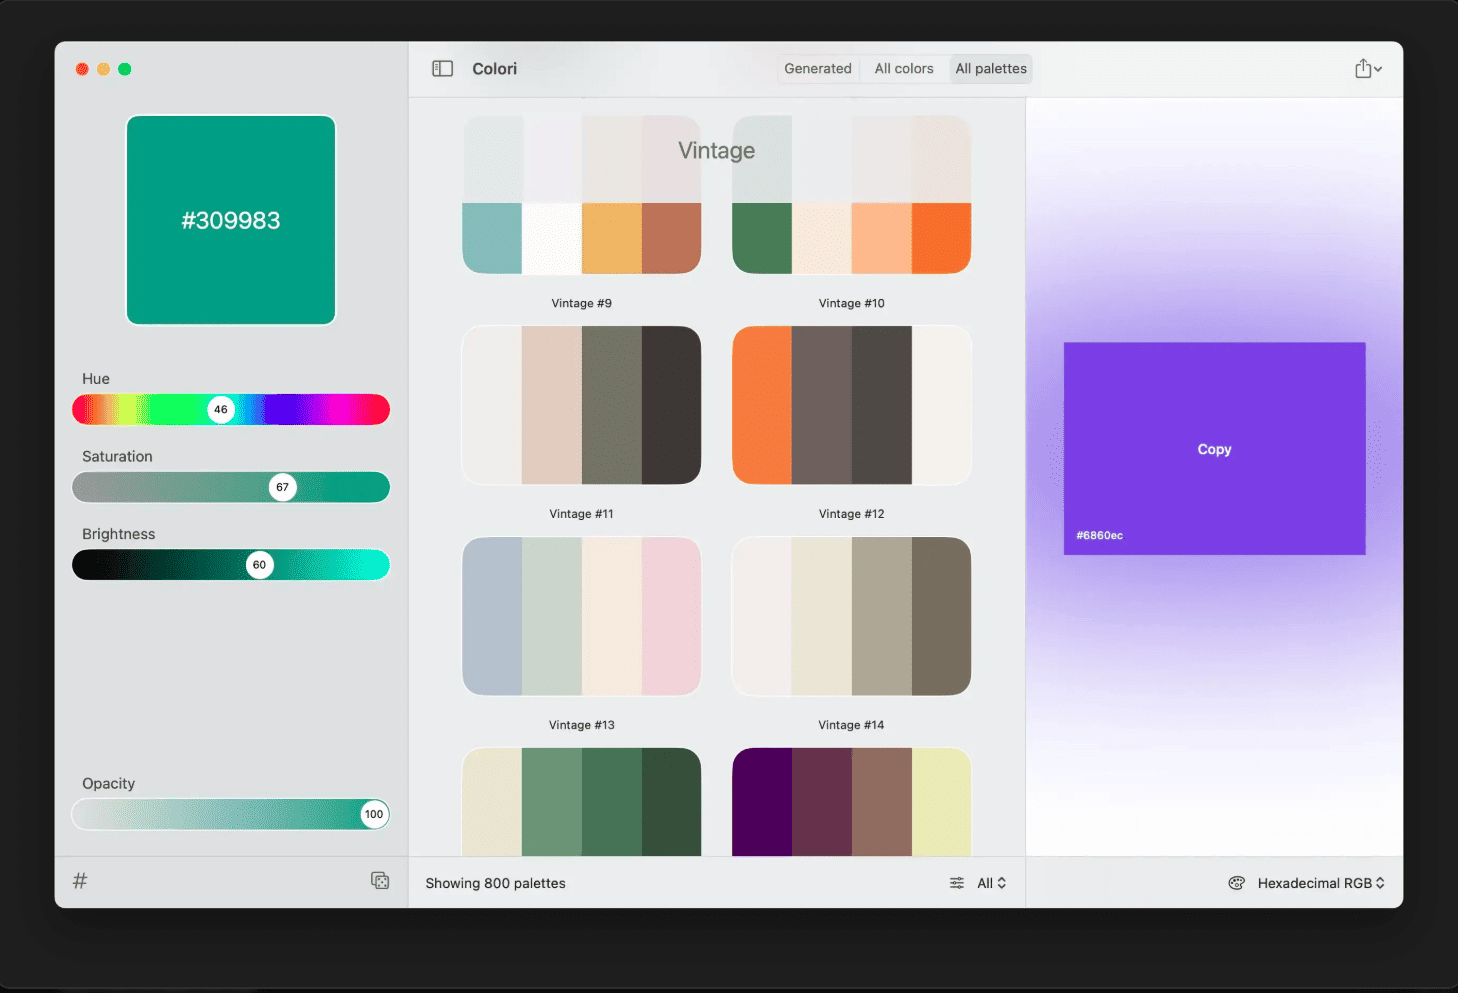Viewport: 1458px width, 993px height.
Task: Select the Vintage #14 palette
Action: 852,616
